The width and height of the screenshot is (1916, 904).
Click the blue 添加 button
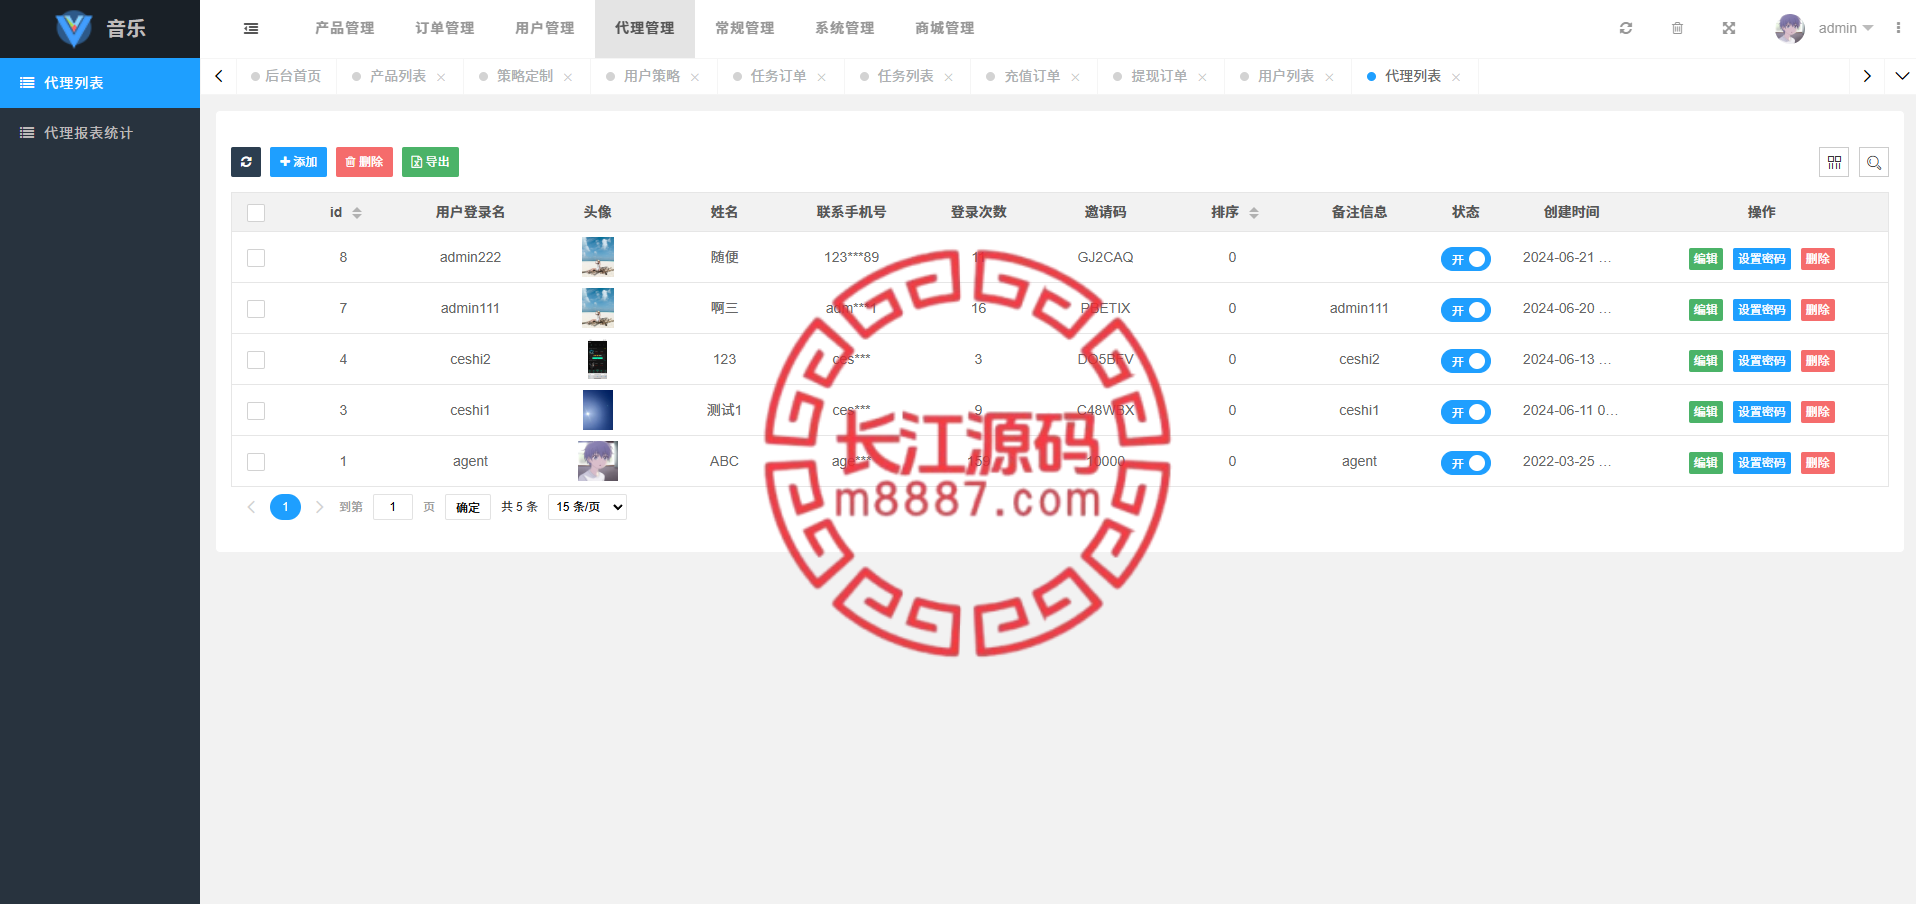click(x=298, y=162)
